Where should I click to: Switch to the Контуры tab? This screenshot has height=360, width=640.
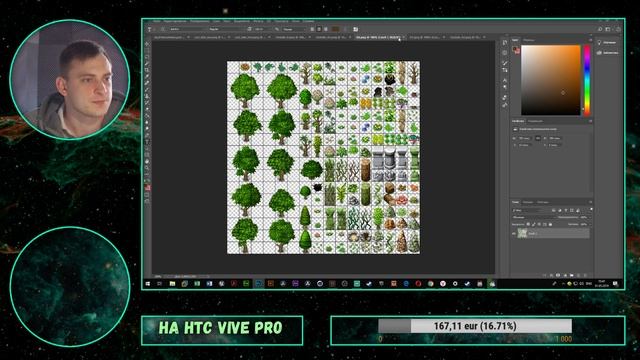[x=542, y=202]
